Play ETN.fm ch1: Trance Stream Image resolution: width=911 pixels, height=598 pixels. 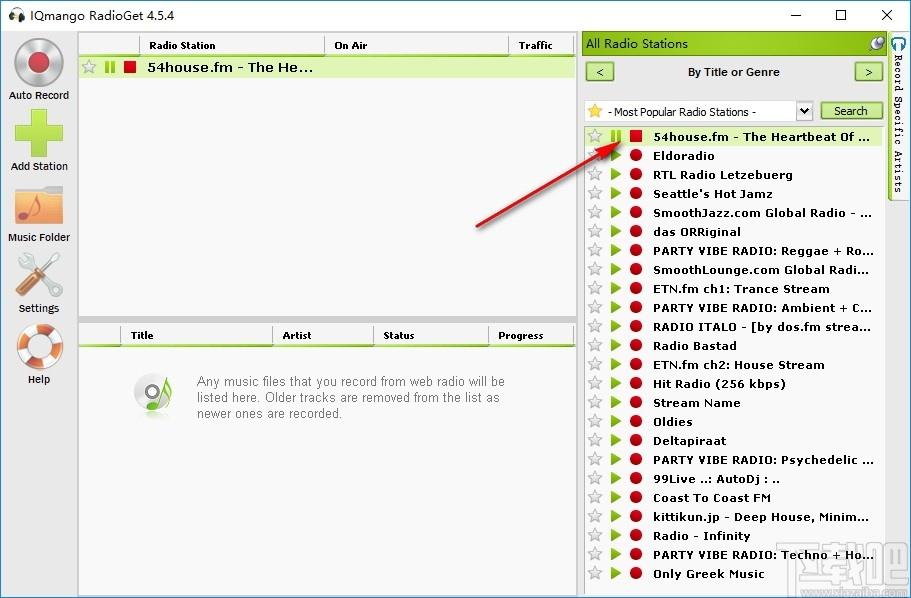click(616, 288)
